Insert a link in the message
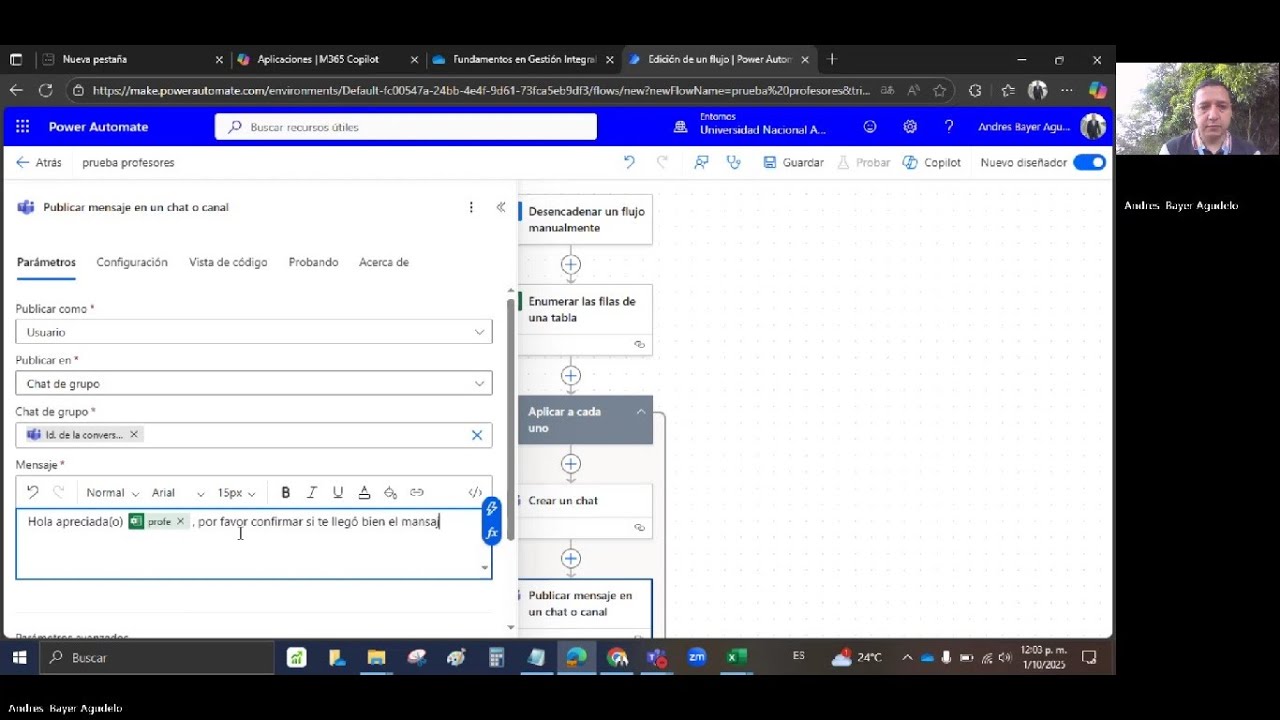 tap(417, 492)
